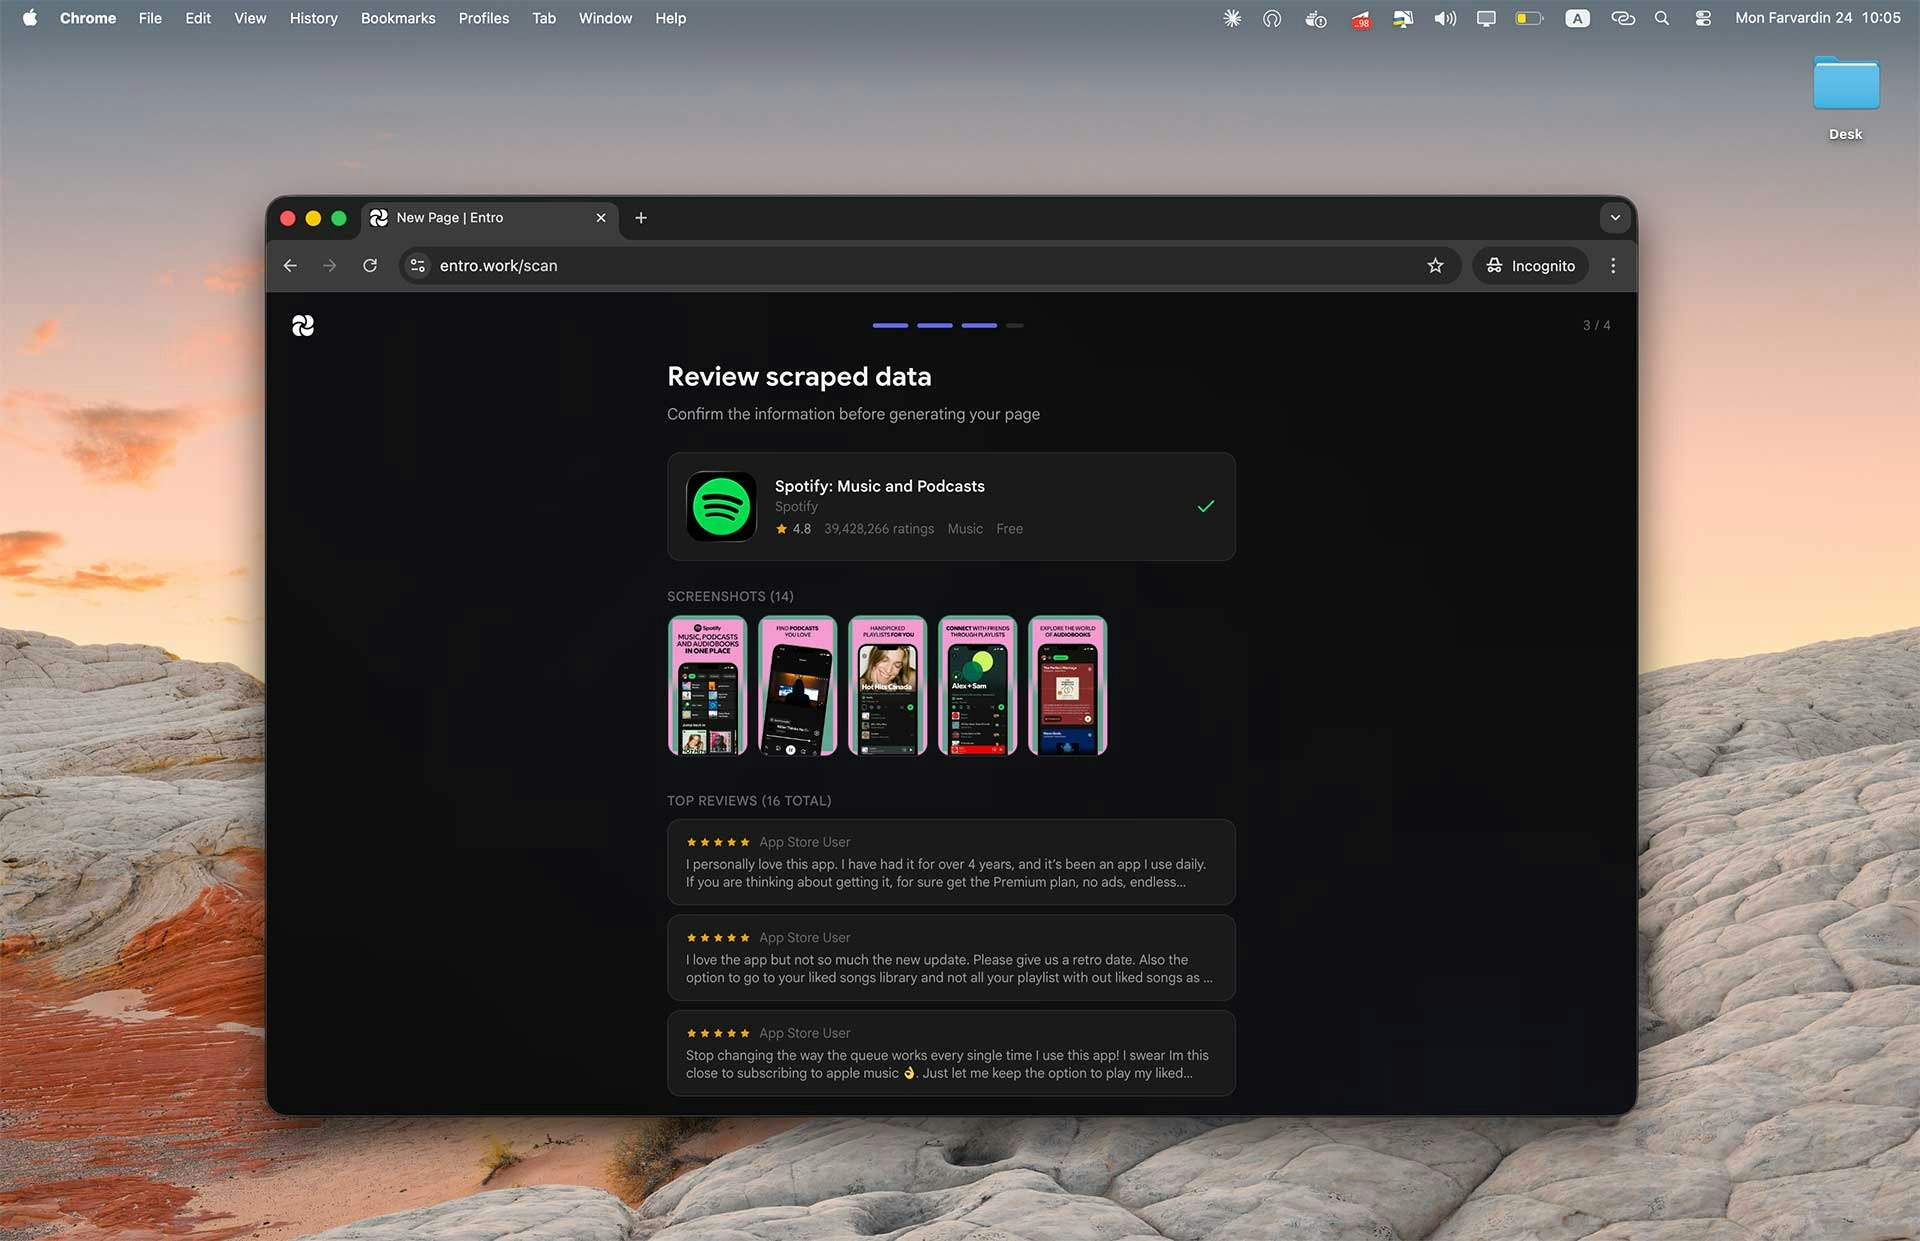Go back to previous page
Viewport: 1920px width, 1241px height.
[290, 265]
